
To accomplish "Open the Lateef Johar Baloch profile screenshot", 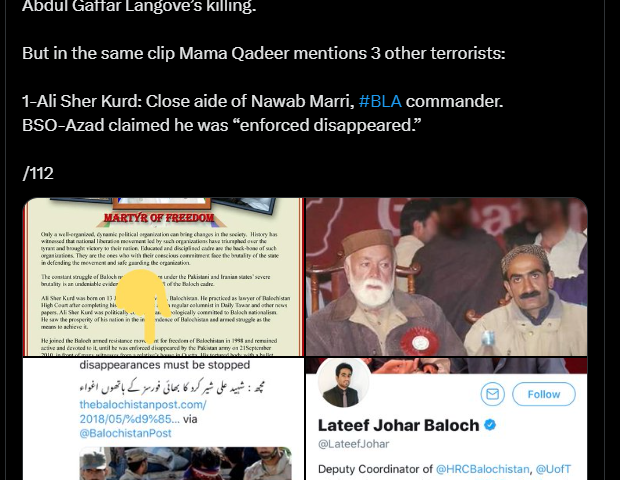I will click(447, 419).
